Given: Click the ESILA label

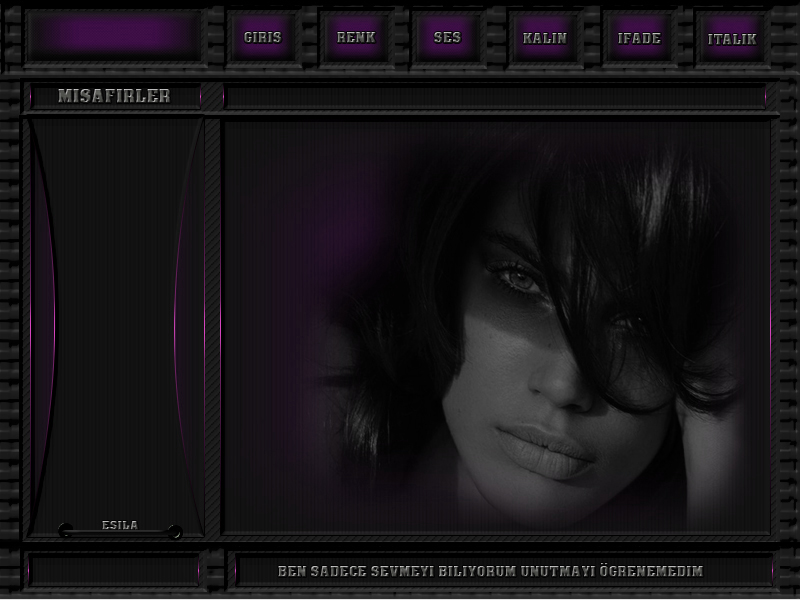Looking at the screenshot, I should click(x=119, y=525).
